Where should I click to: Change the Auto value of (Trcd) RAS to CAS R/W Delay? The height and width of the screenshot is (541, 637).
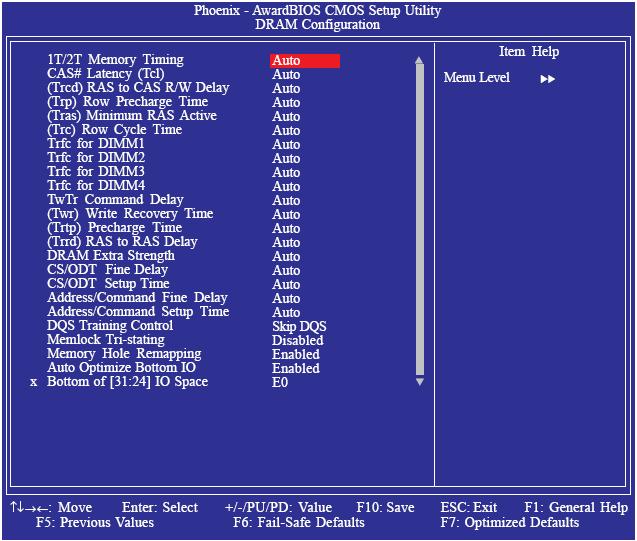coord(286,89)
